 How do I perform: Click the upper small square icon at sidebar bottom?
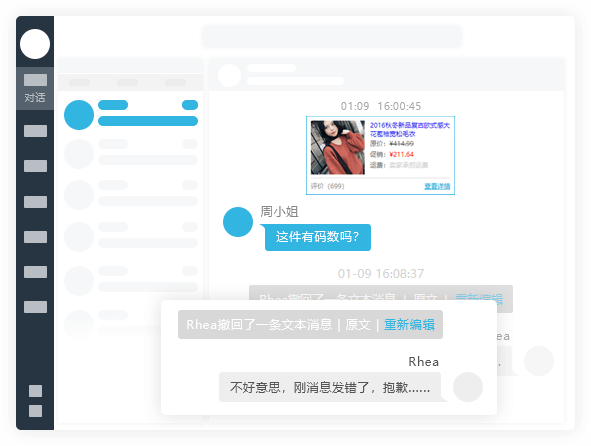point(35,391)
